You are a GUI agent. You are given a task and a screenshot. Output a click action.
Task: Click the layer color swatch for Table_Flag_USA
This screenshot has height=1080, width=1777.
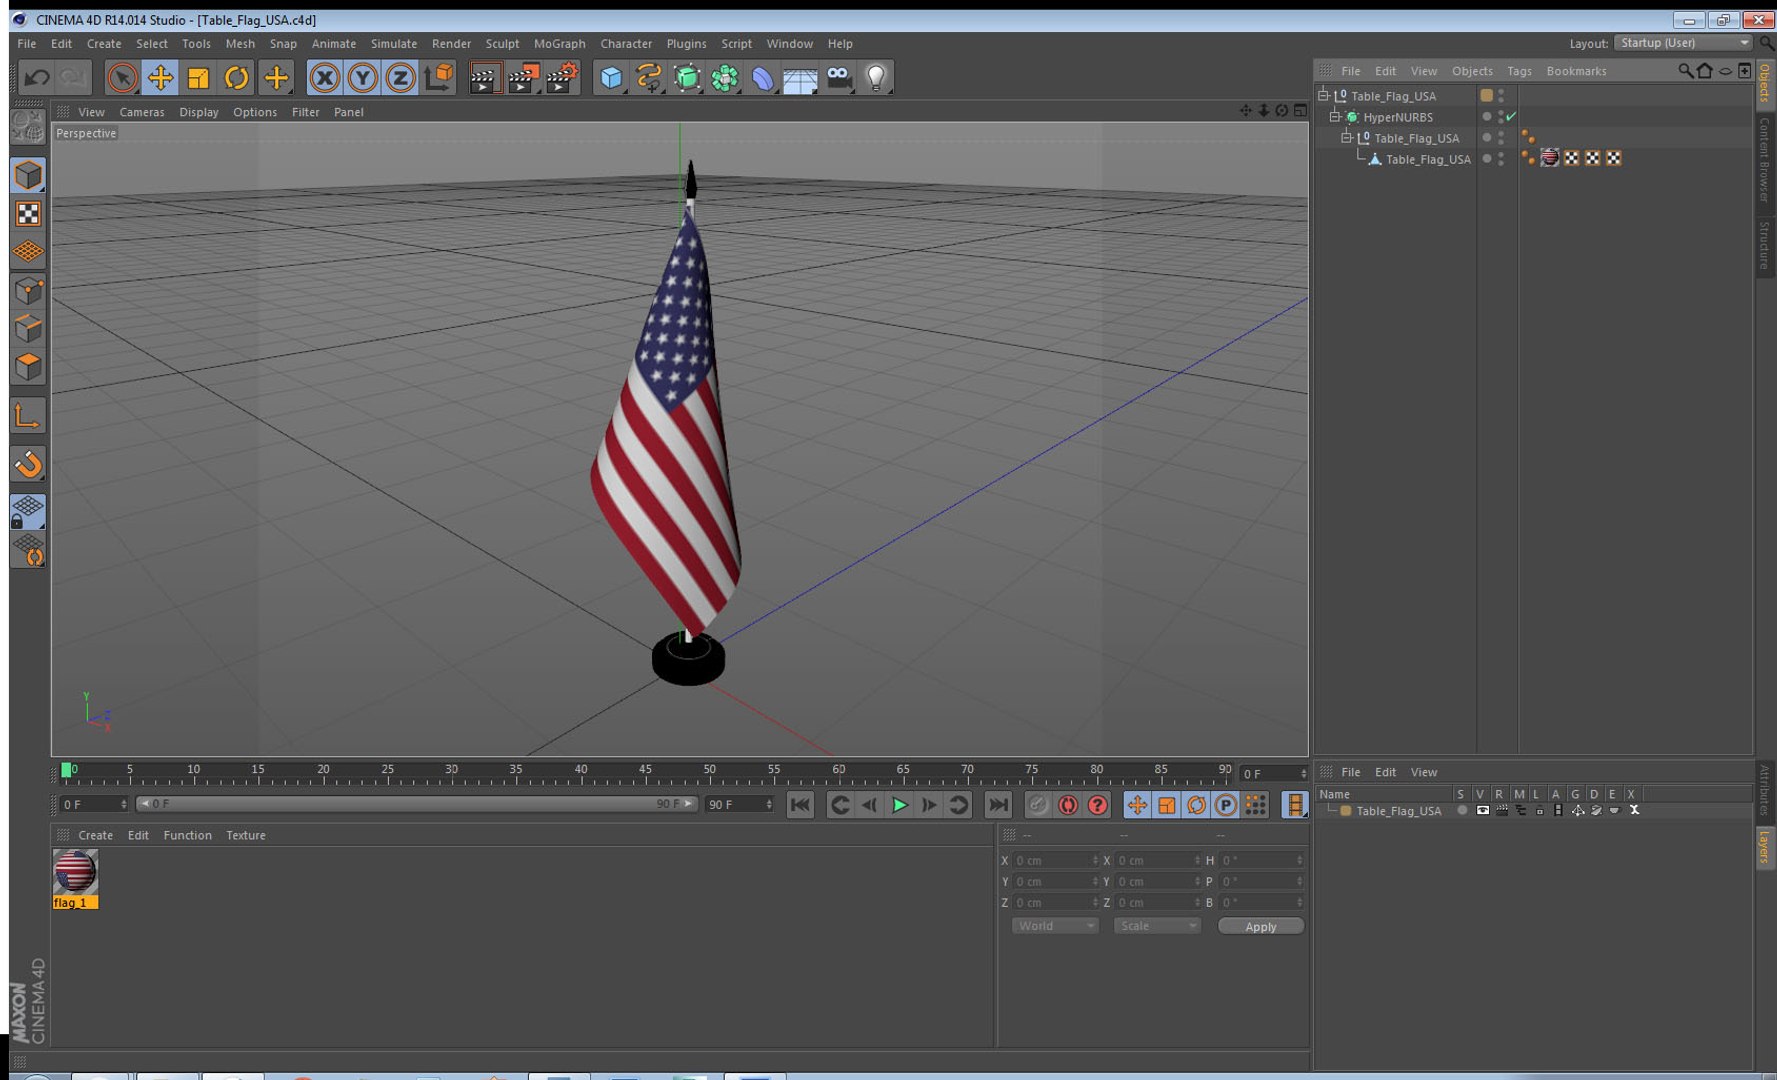coord(1346,811)
